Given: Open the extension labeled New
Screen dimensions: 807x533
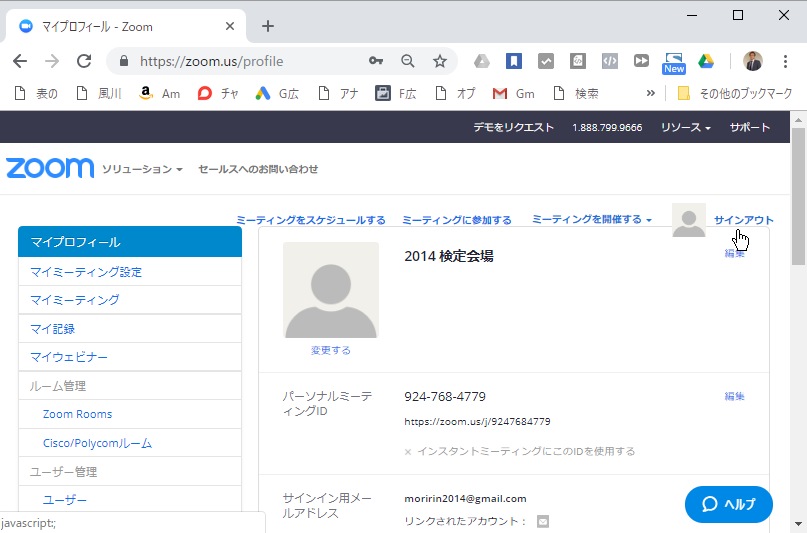Looking at the screenshot, I should pyautogui.click(x=674, y=63).
